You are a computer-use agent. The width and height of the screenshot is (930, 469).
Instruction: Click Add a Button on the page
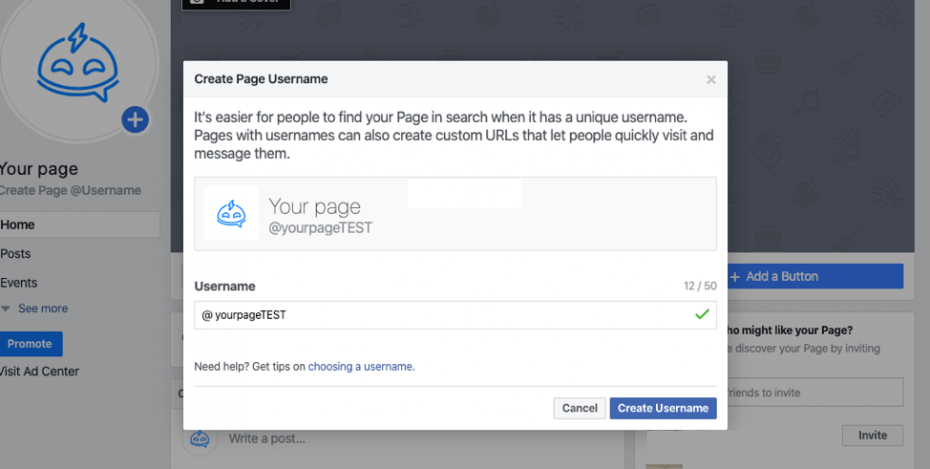(x=815, y=276)
